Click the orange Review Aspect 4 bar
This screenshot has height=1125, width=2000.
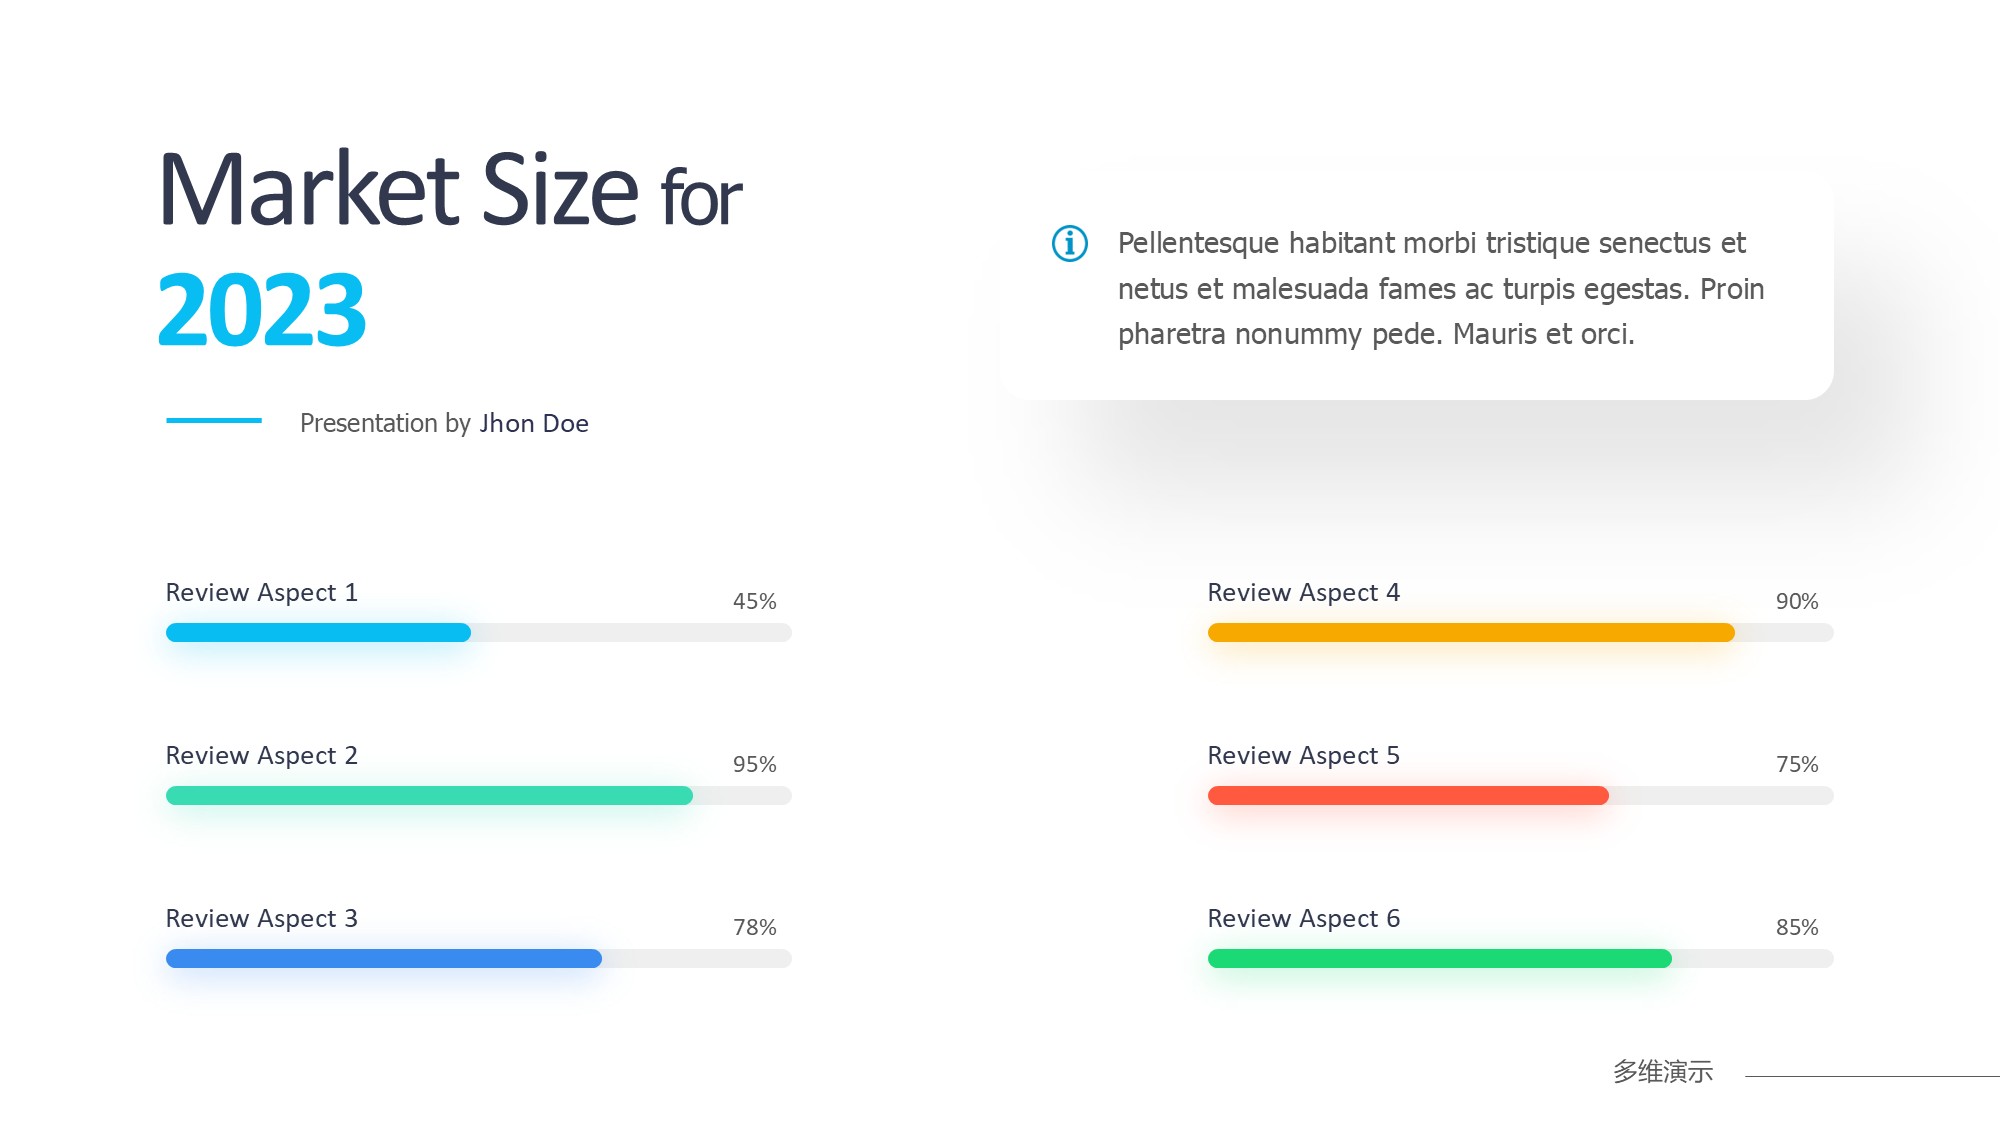tap(1470, 633)
